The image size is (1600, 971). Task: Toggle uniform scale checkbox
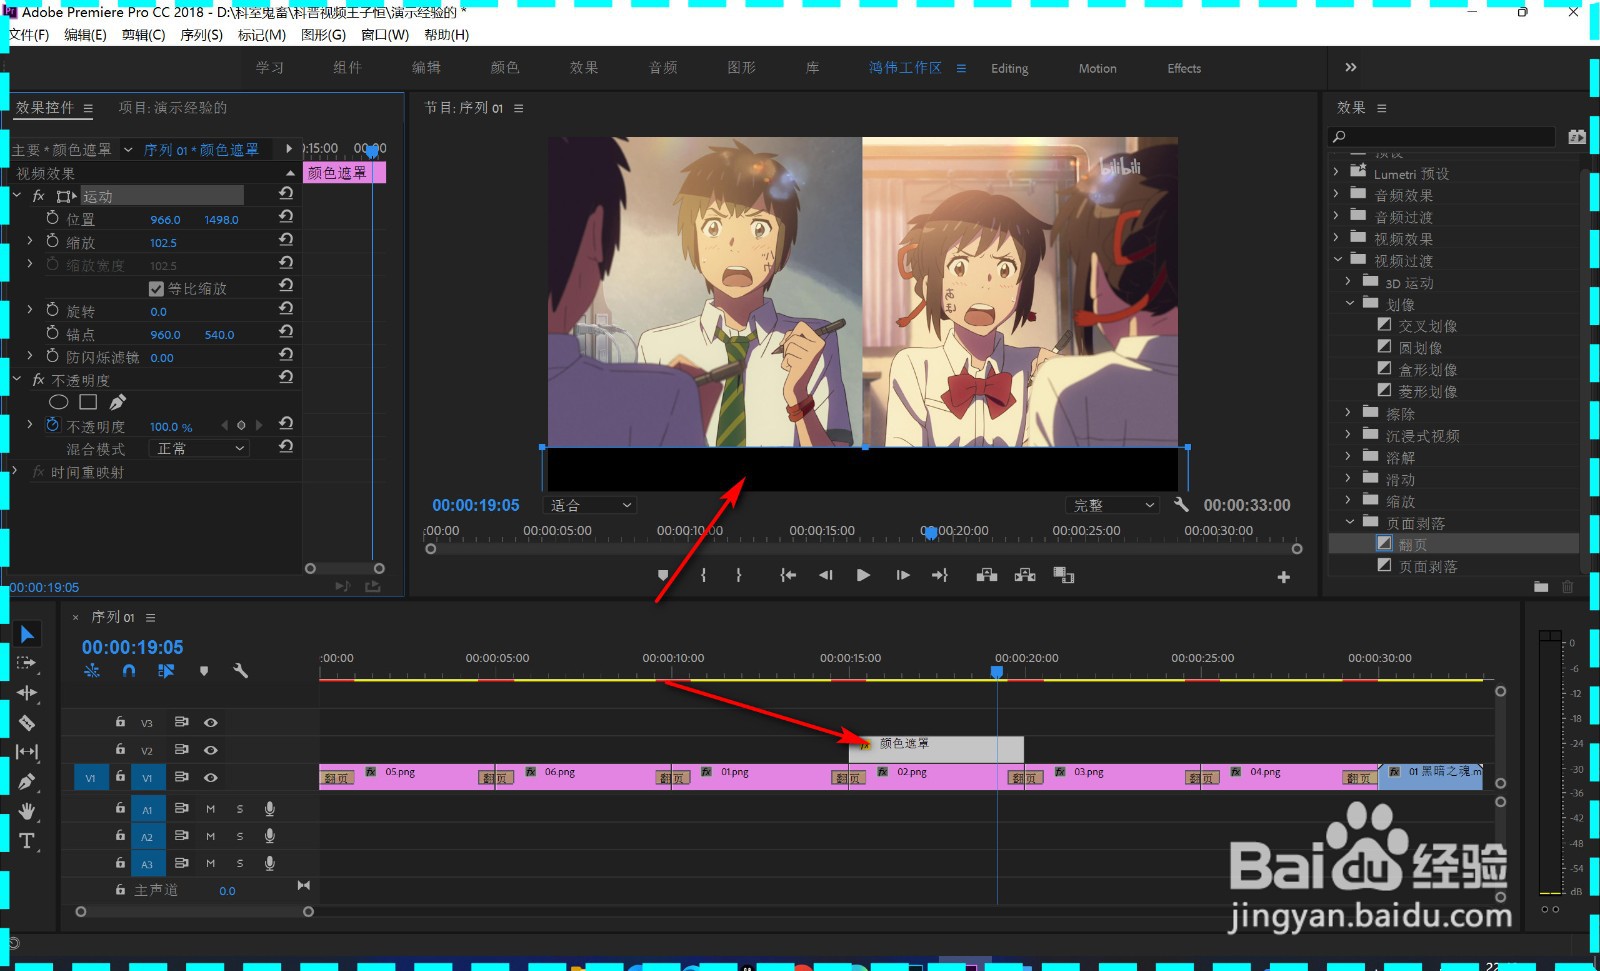click(156, 289)
